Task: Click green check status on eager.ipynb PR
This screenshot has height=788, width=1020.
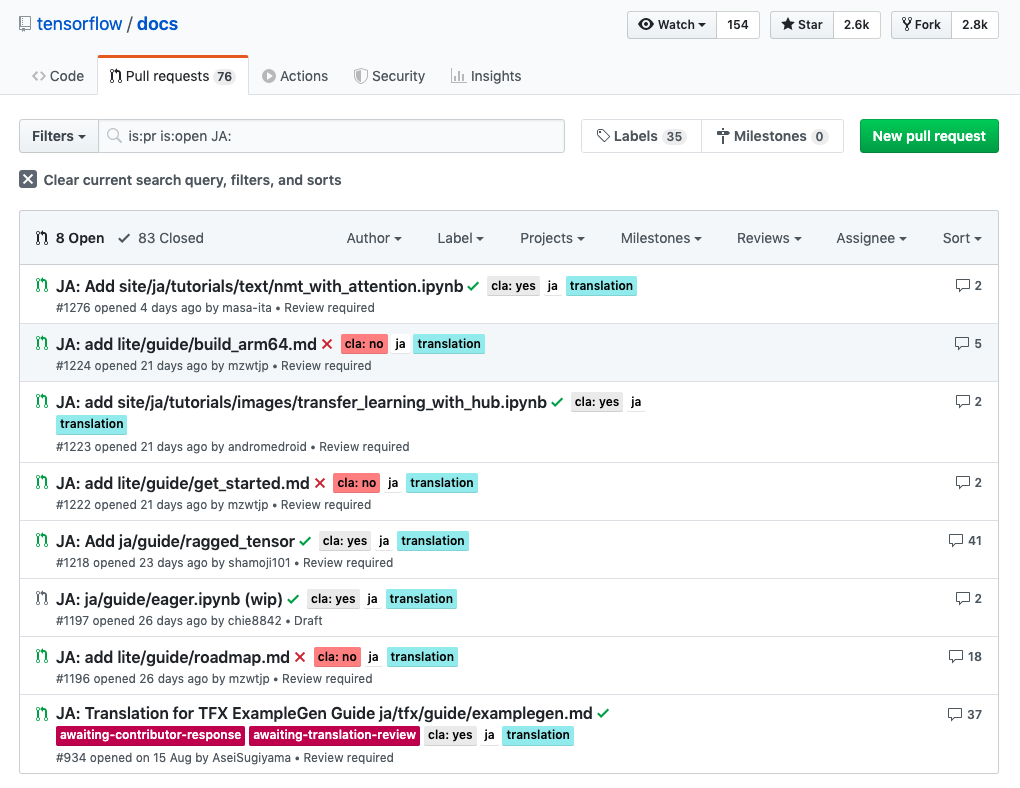Action: coord(293,599)
